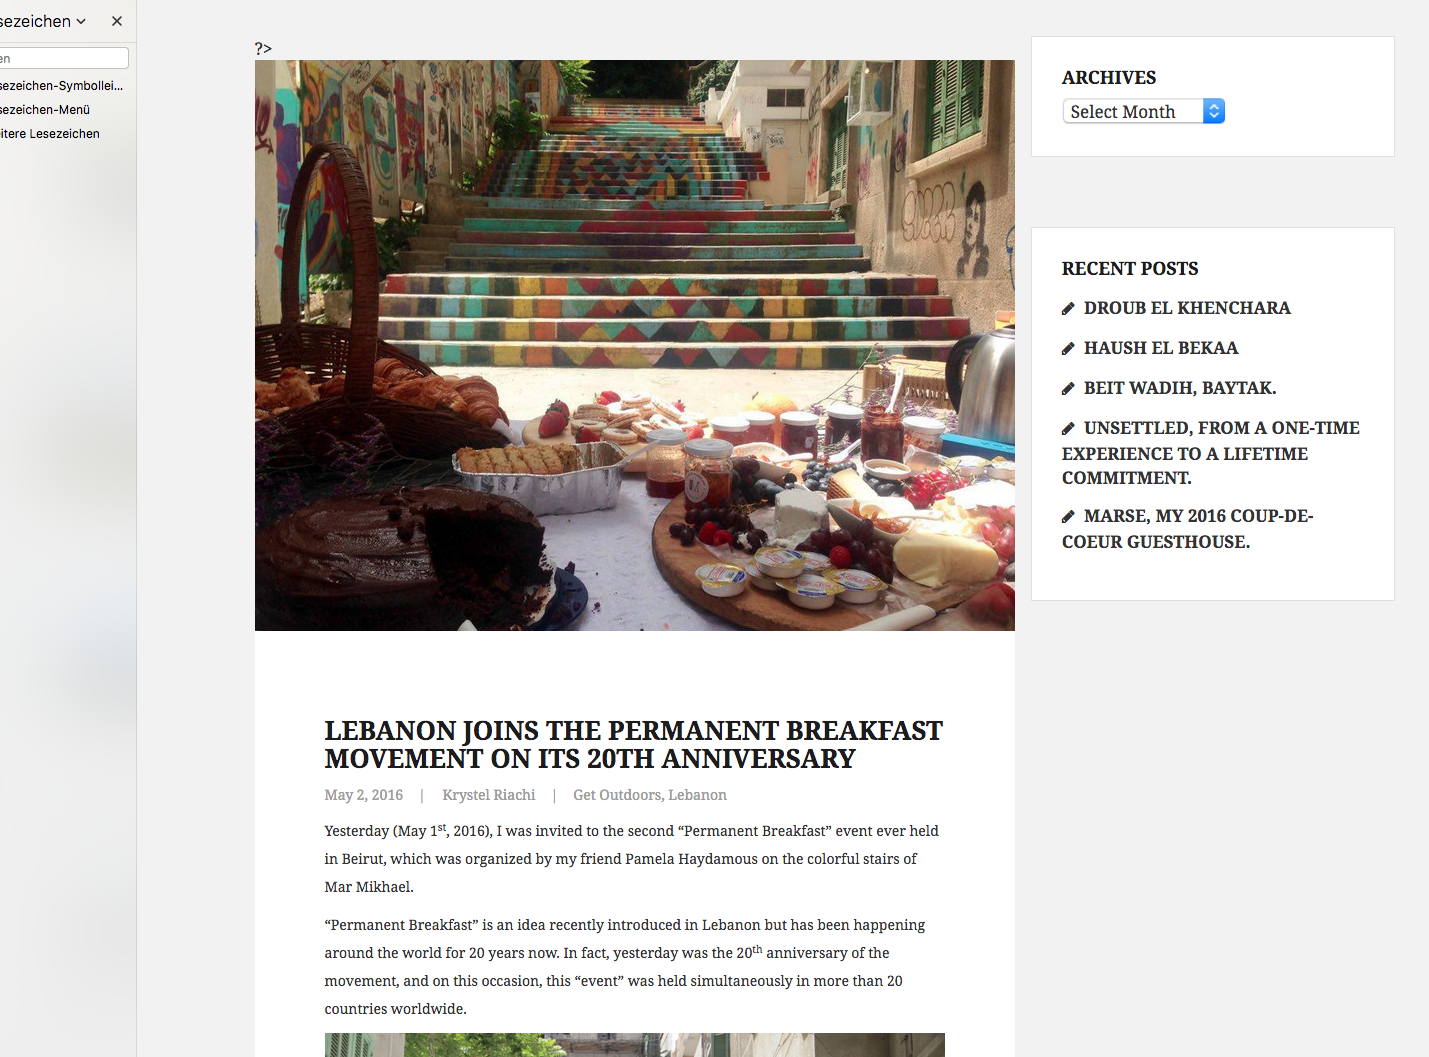This screenshot has width=1429, height=1057.
Task: Open the Select Month archives dropdown
Action: tap(1143, 112)
